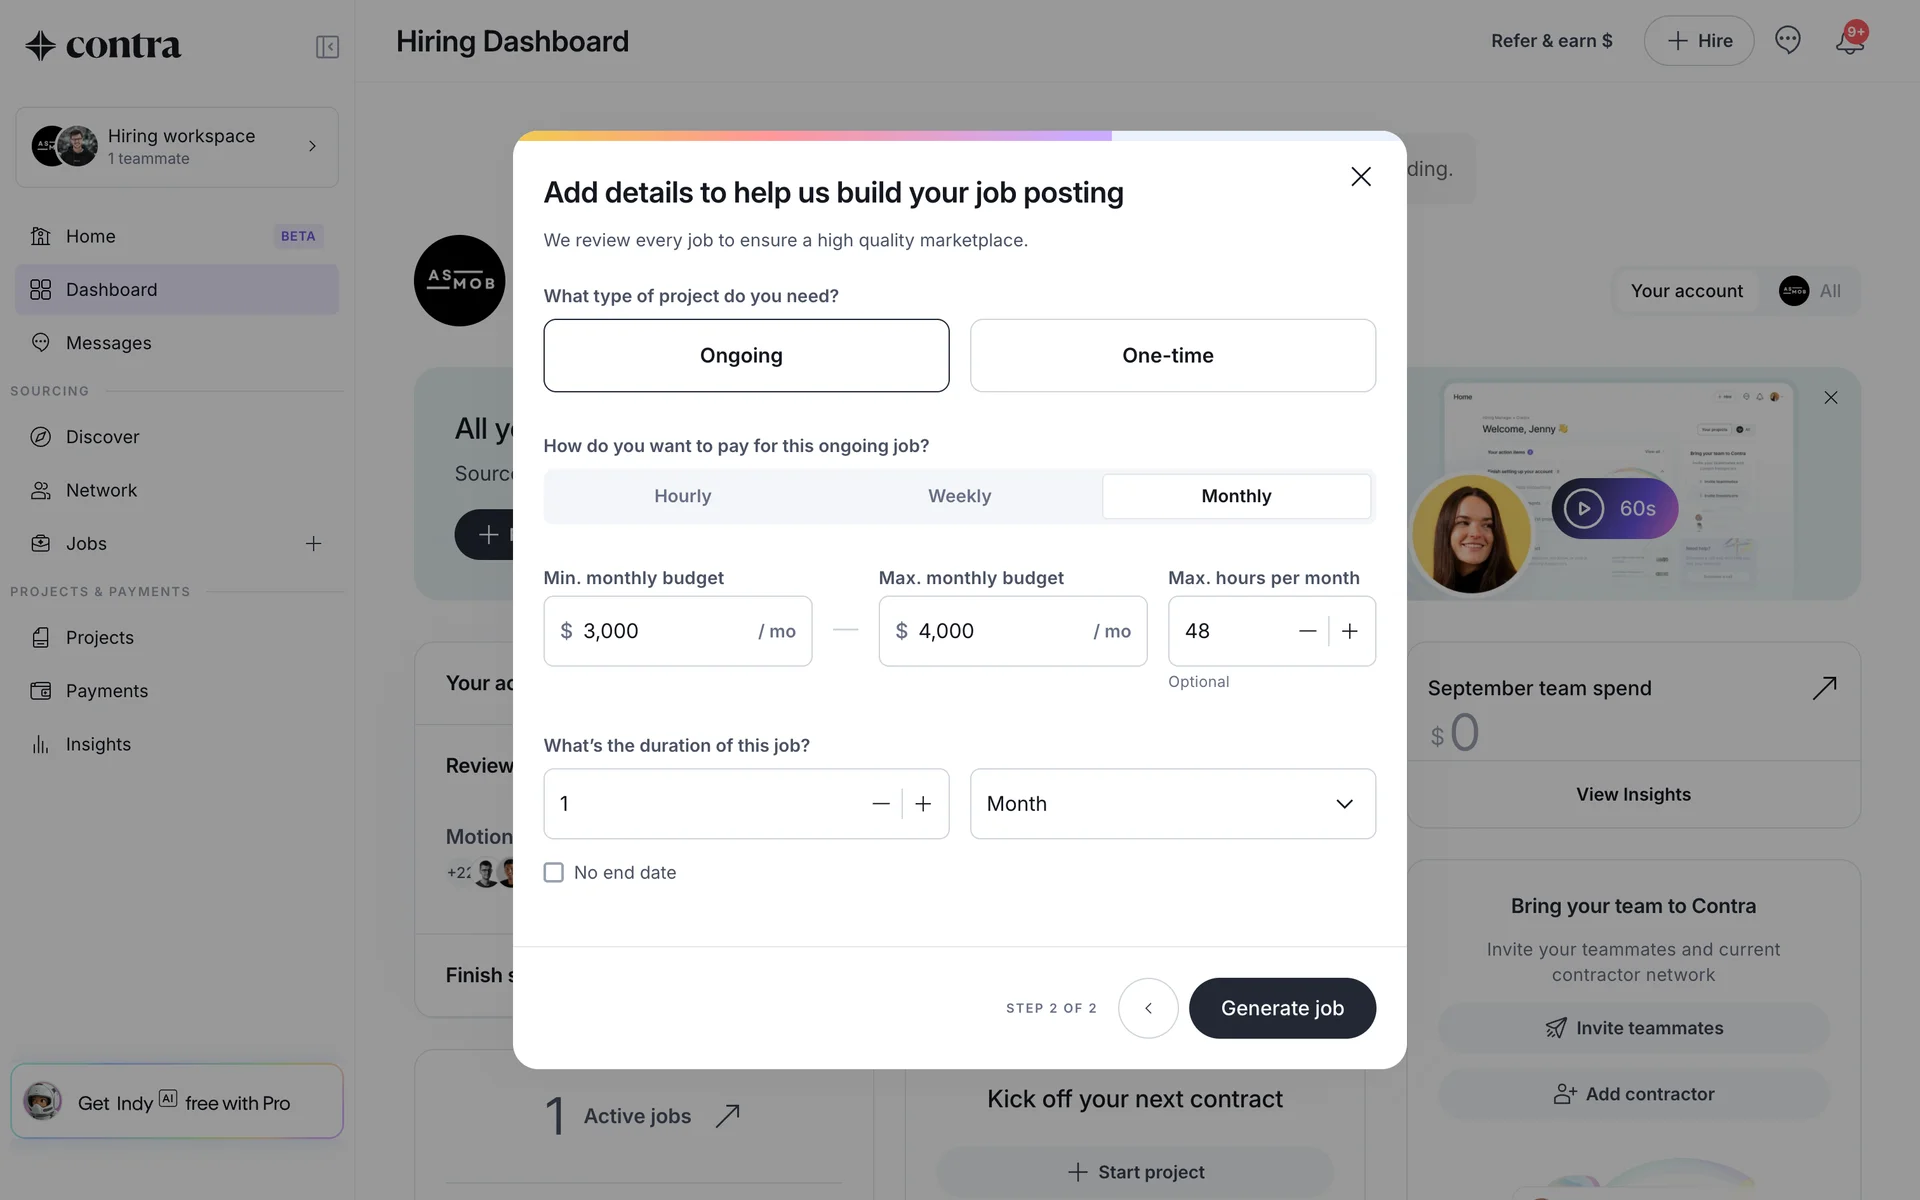This screenshot has height=1200, width=1920.
Task: Switch payment to the Weekly tab
Action: [959, 497]
